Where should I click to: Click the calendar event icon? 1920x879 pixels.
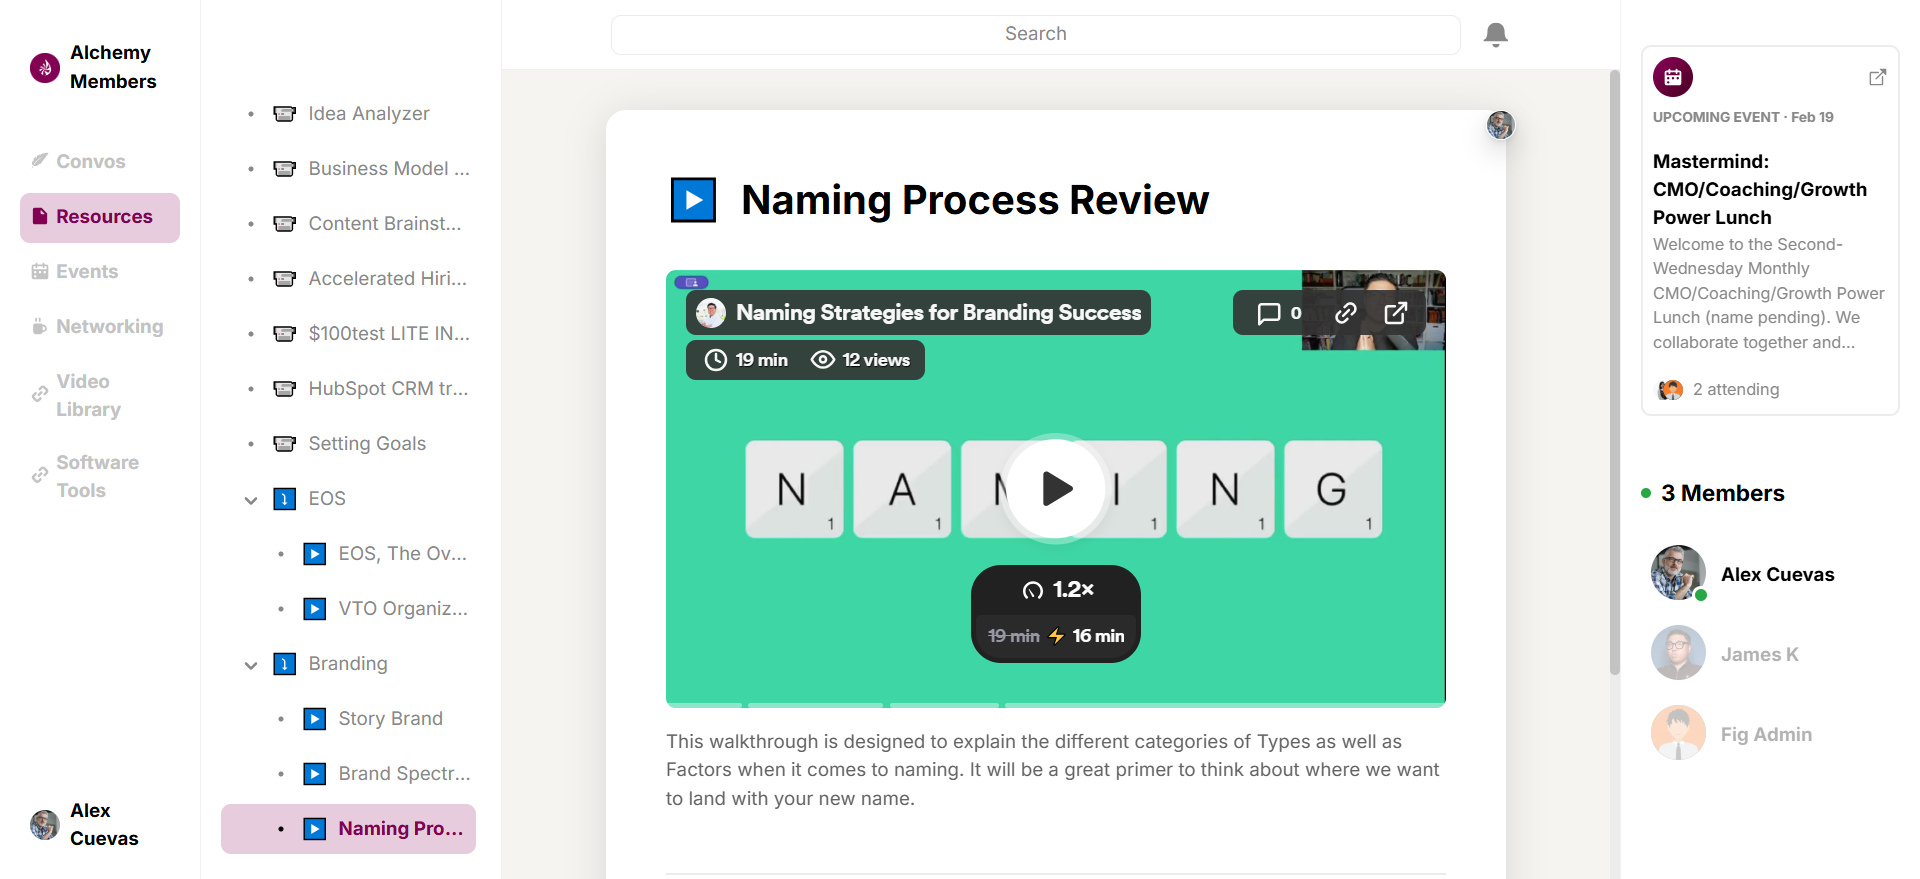coord(1672,77)
